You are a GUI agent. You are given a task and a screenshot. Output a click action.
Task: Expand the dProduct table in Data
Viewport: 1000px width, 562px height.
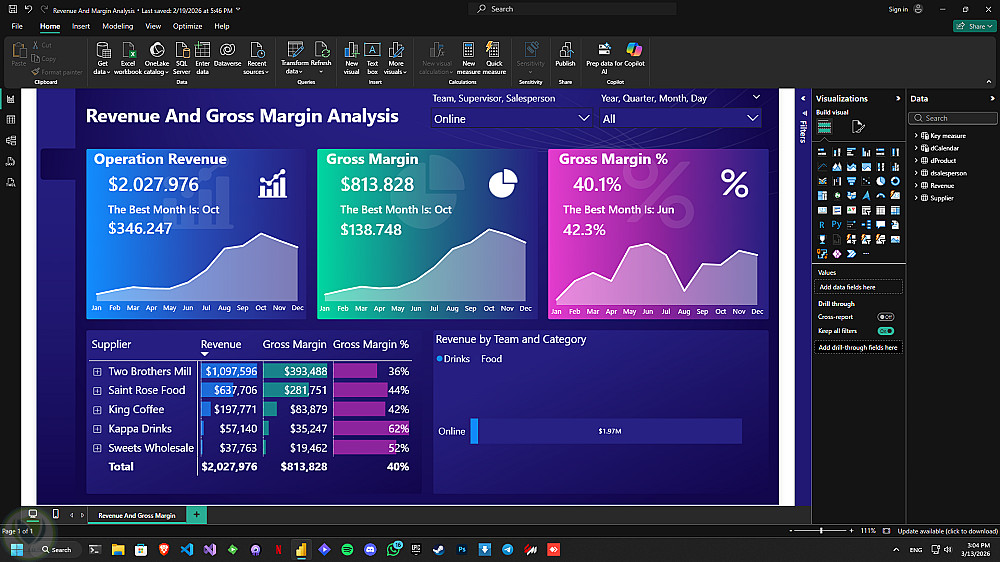[x=916, y=161]
